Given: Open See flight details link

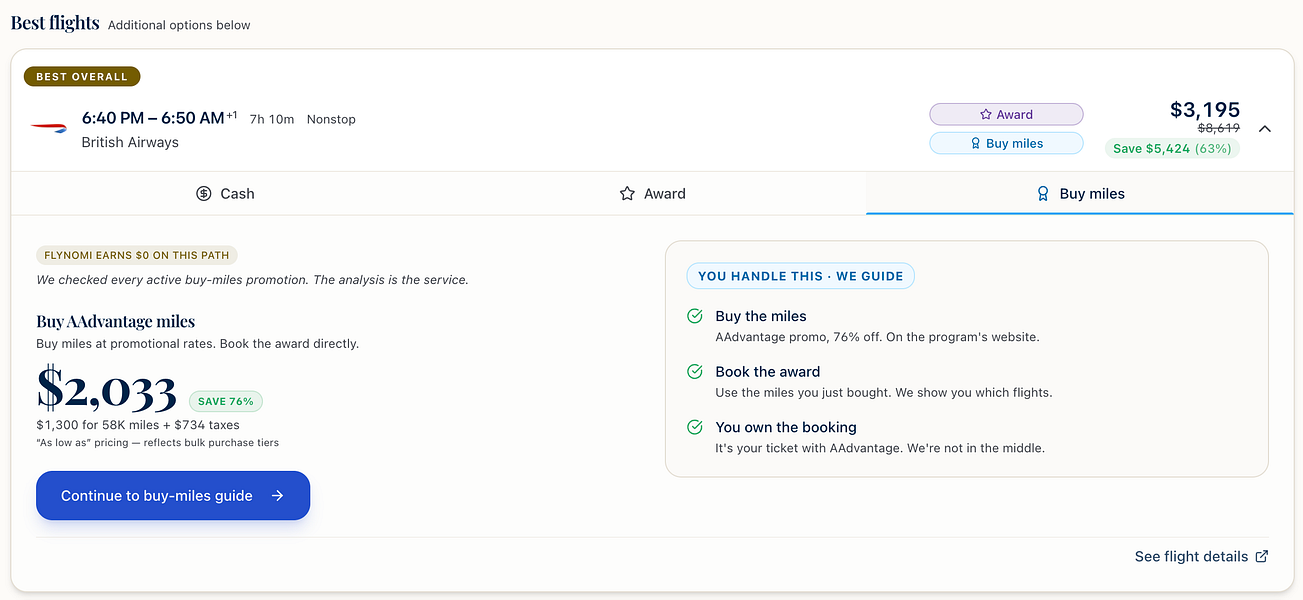Looking at the screenshot, I should click(1201, 556).
